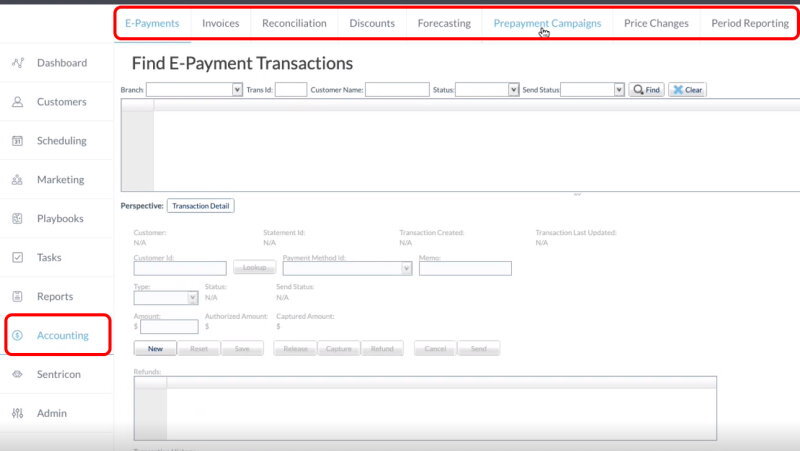The width and height of the screenshot is (800, 451).
Task: Open the Status filter dropdown
Action: pyautogui.click(x=513, y=90)
